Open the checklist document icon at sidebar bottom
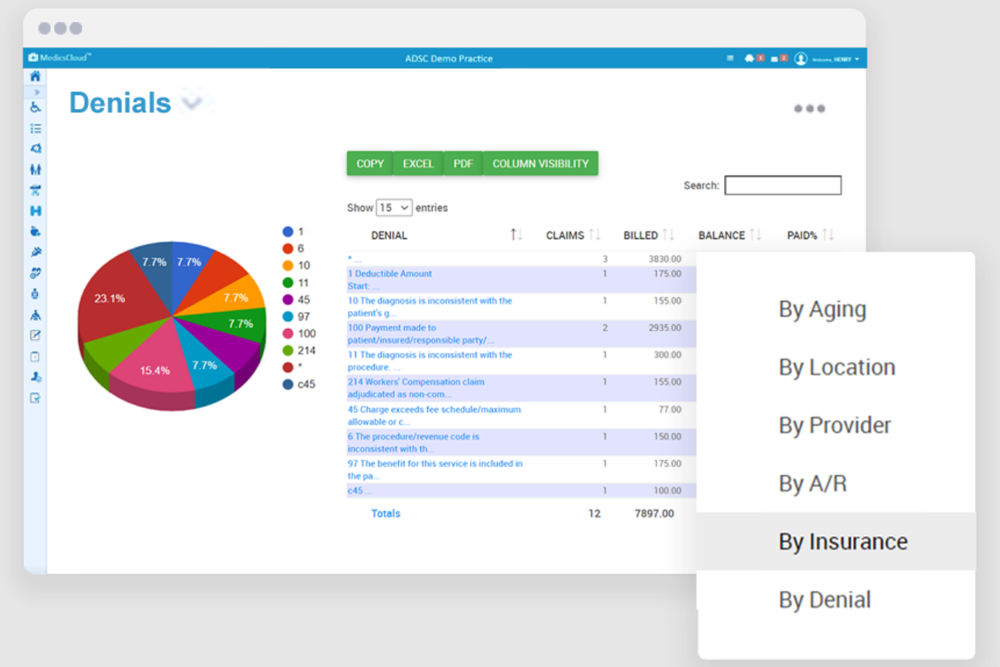The image size is (1000, 667). click(35, 399)
